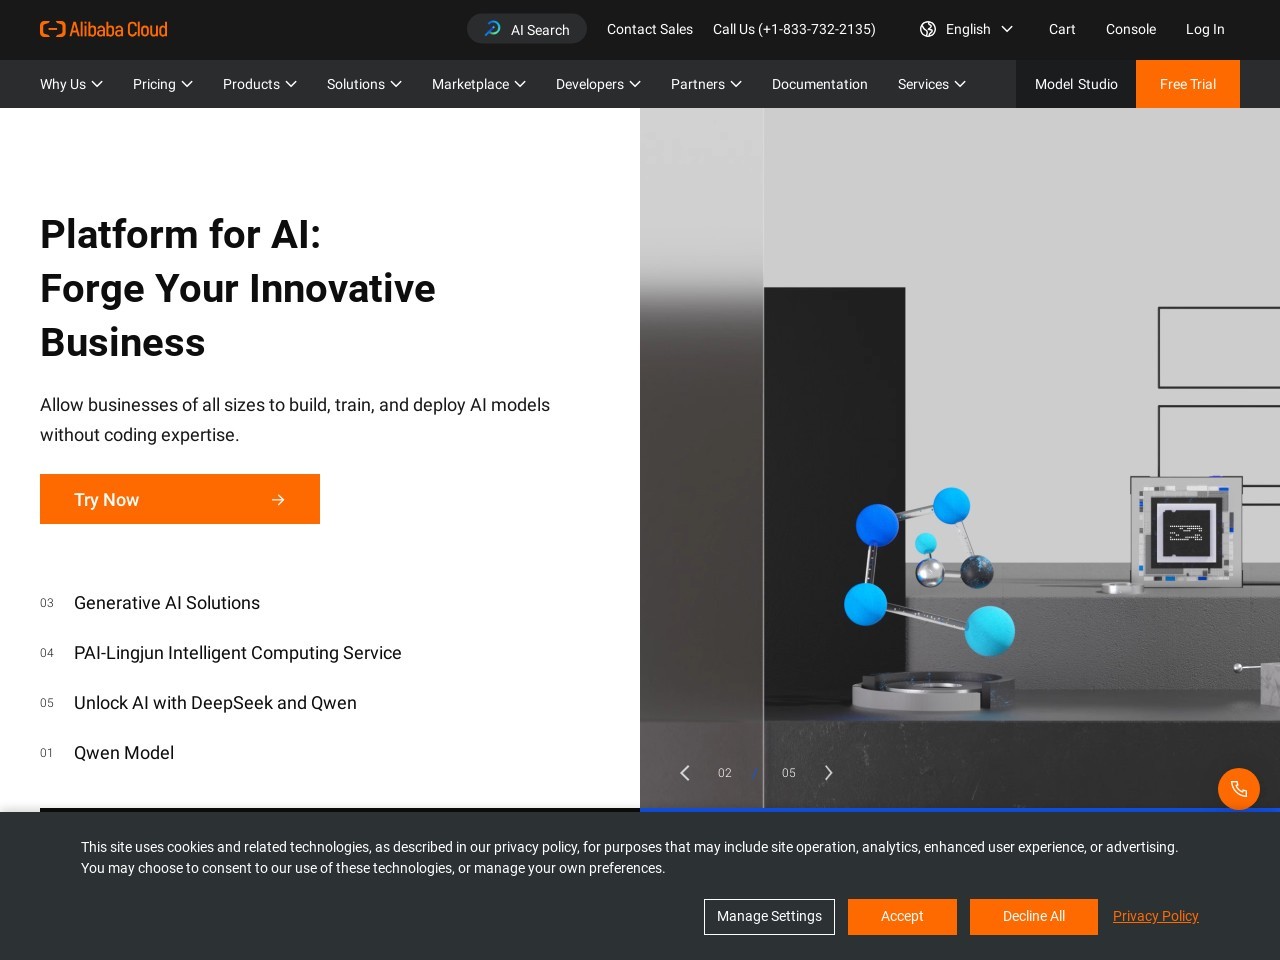Screen dimensions: 1280x960
Task: Click the Platform for AI headline
Action: tap(238, 288)
